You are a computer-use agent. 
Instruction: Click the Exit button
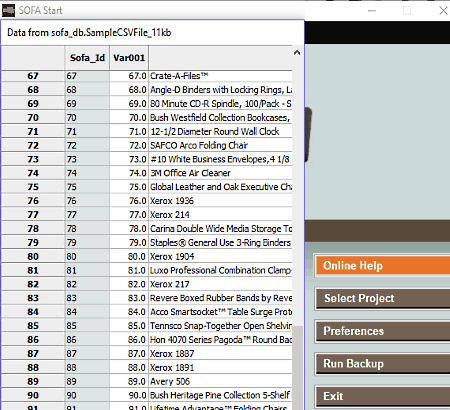pyautogui.click(x=383, y=396)
